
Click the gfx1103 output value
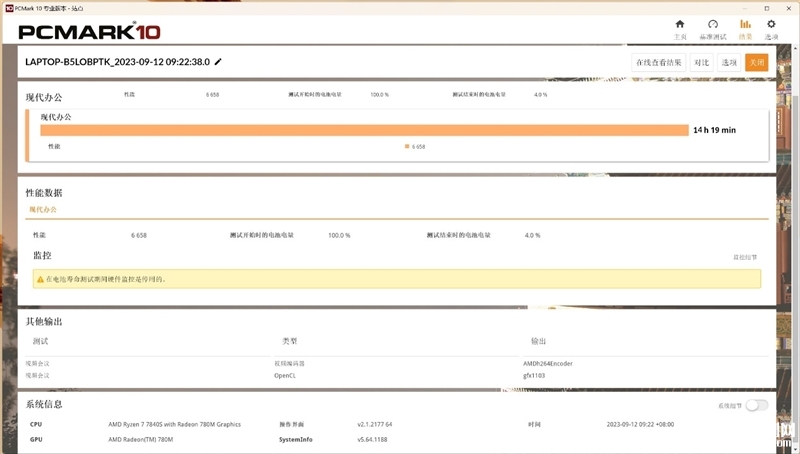click(x=534, y=375)
